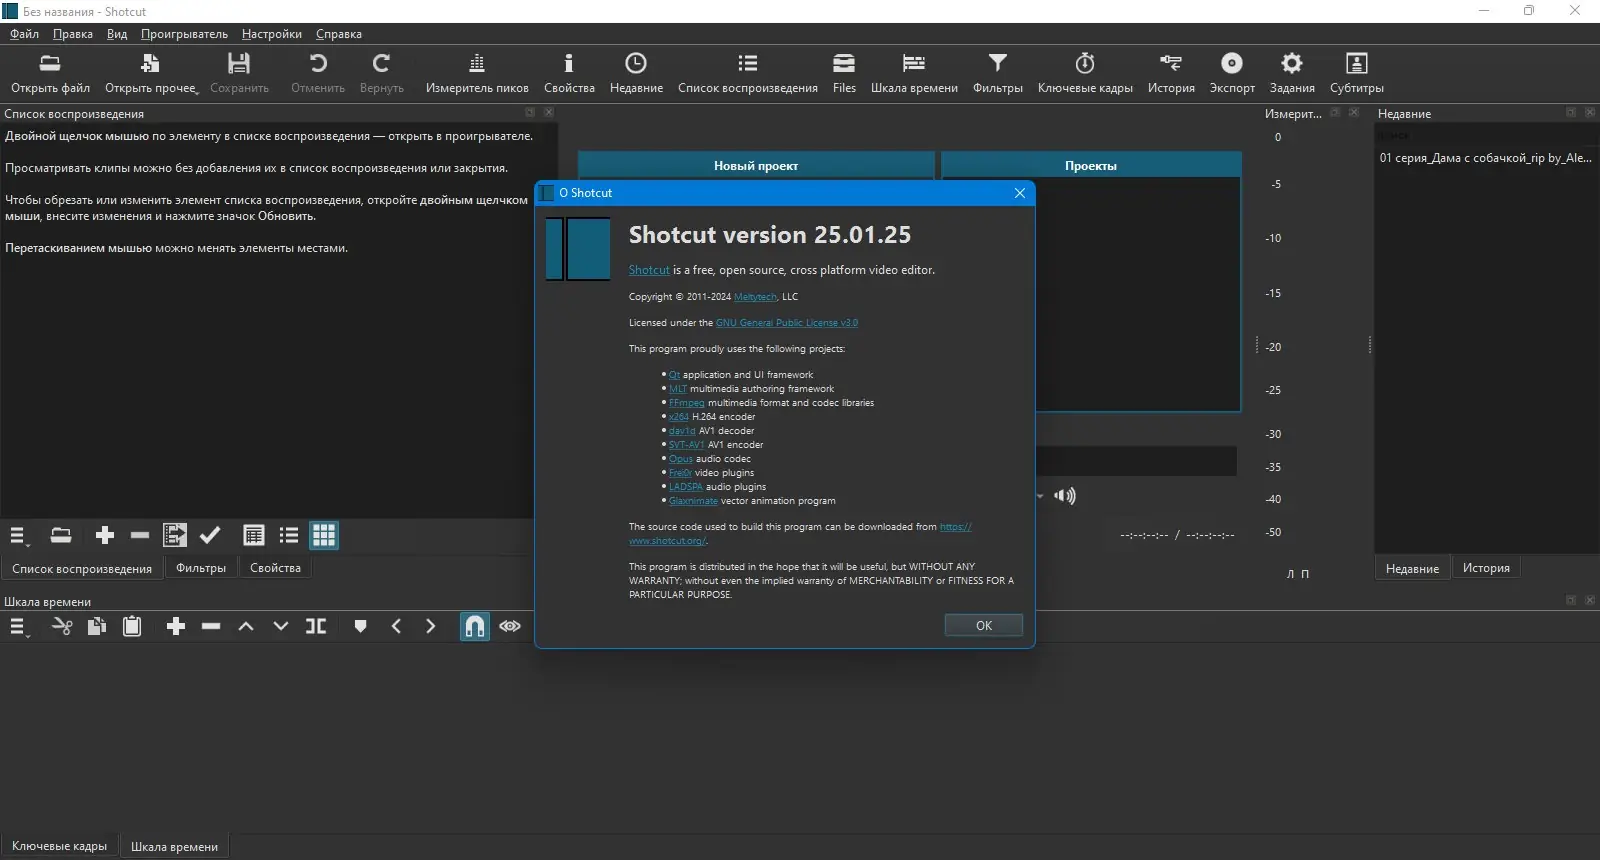Open the Правка menu
The width and height of the screenshot is (1600, 860).
click(73, 34)
